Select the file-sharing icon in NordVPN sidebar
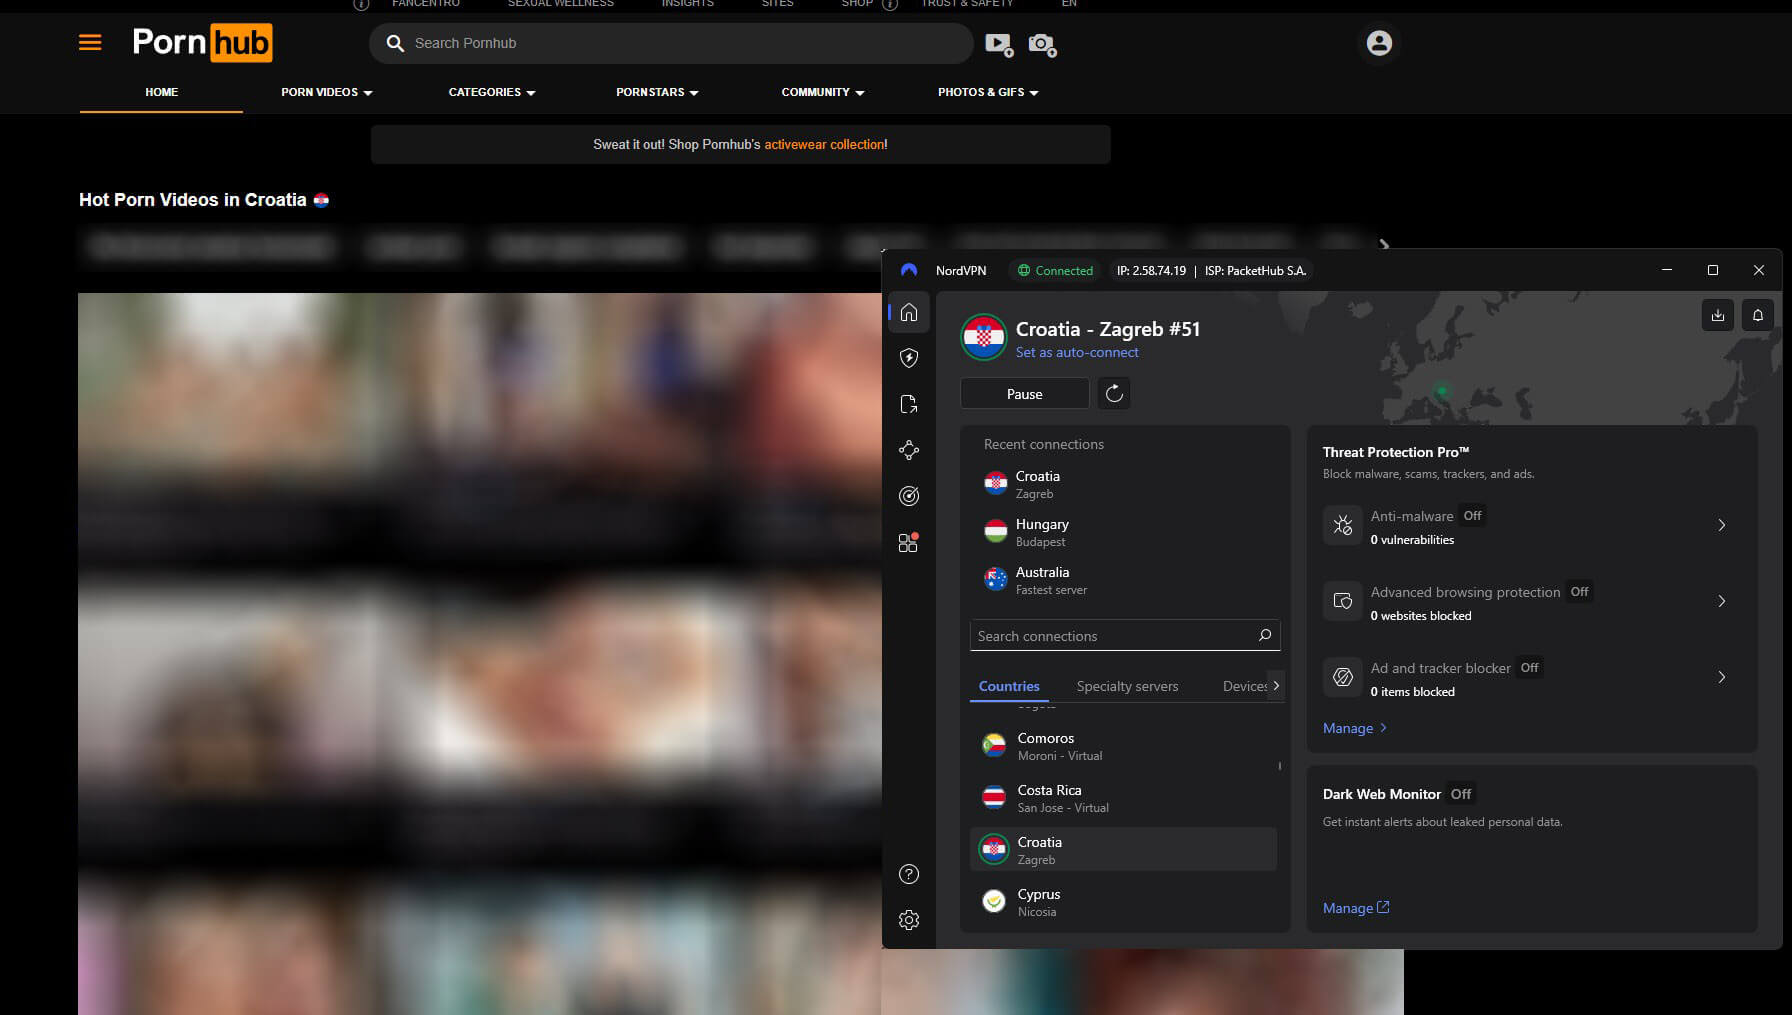The width and height of the screenshot is (1792, 1015). [x=909, y=403]
